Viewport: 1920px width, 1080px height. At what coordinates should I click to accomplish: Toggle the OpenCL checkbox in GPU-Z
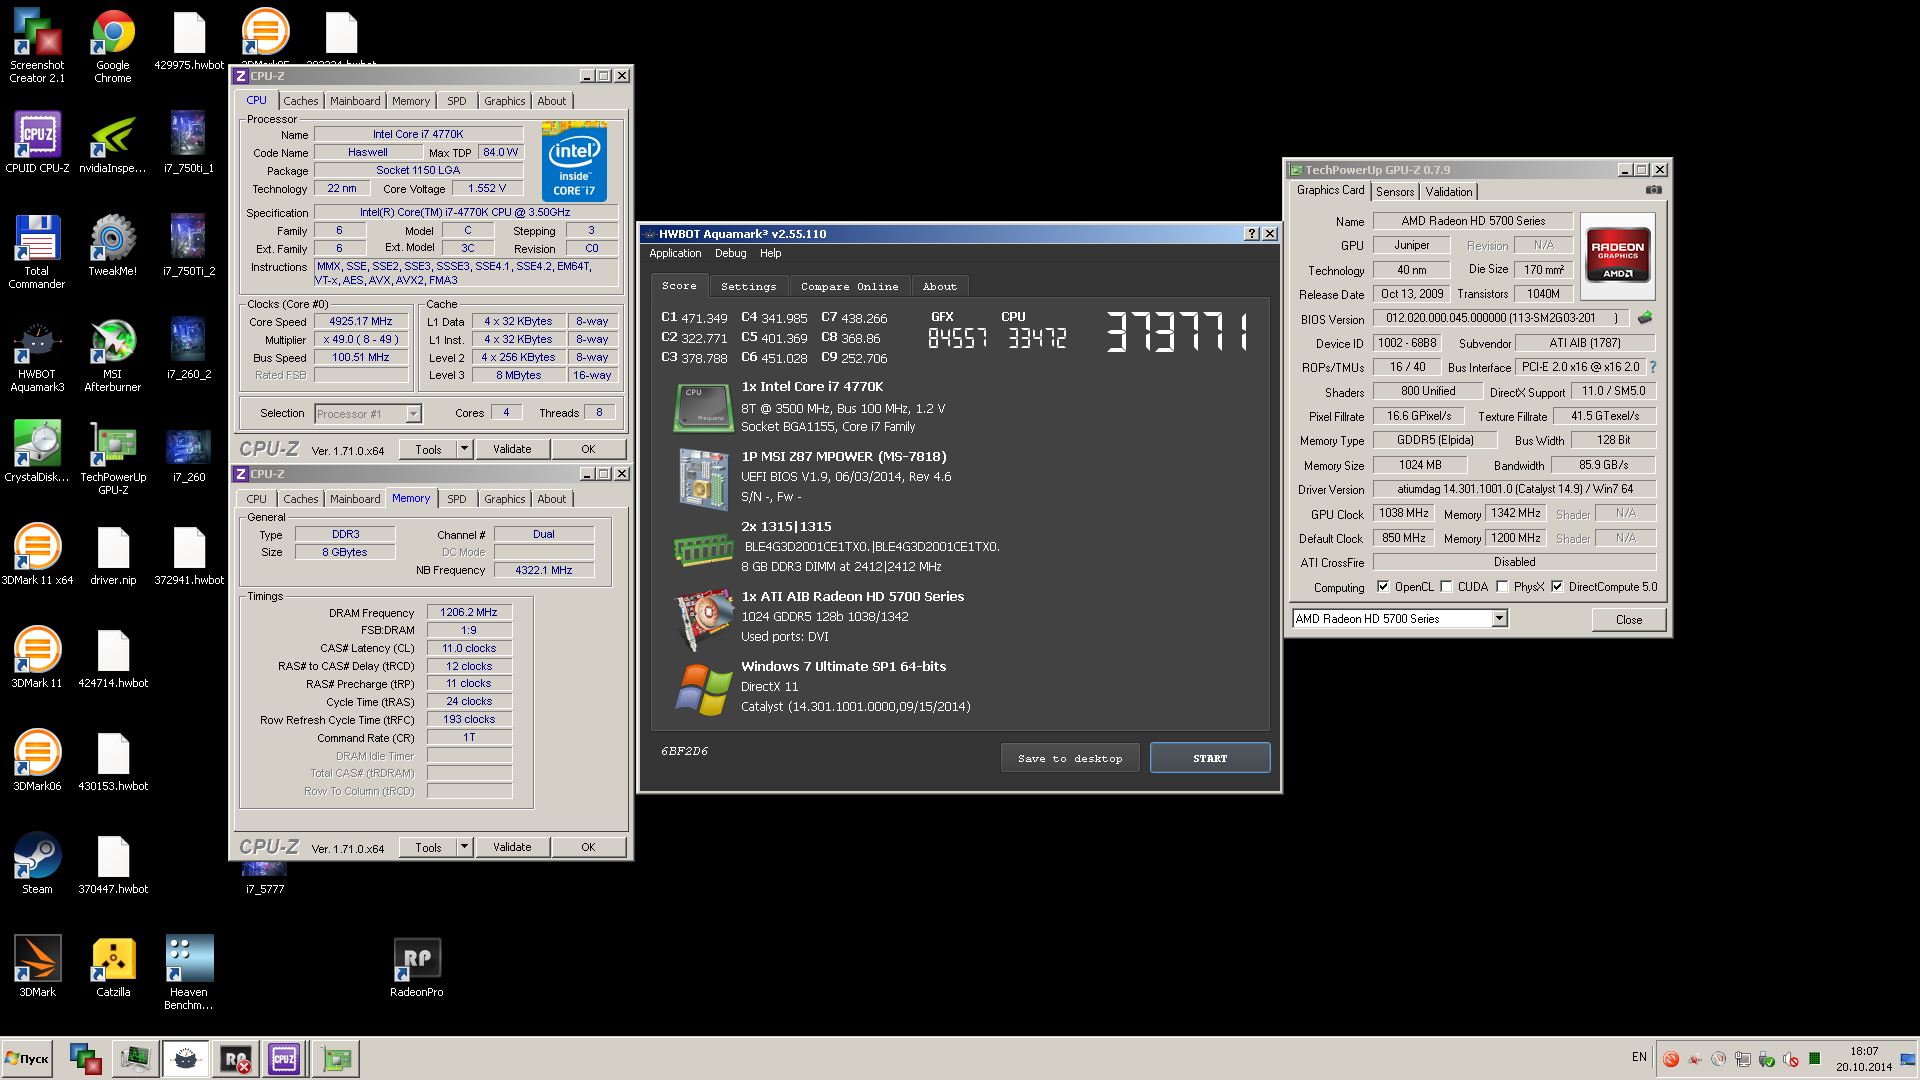(1383, 587)
